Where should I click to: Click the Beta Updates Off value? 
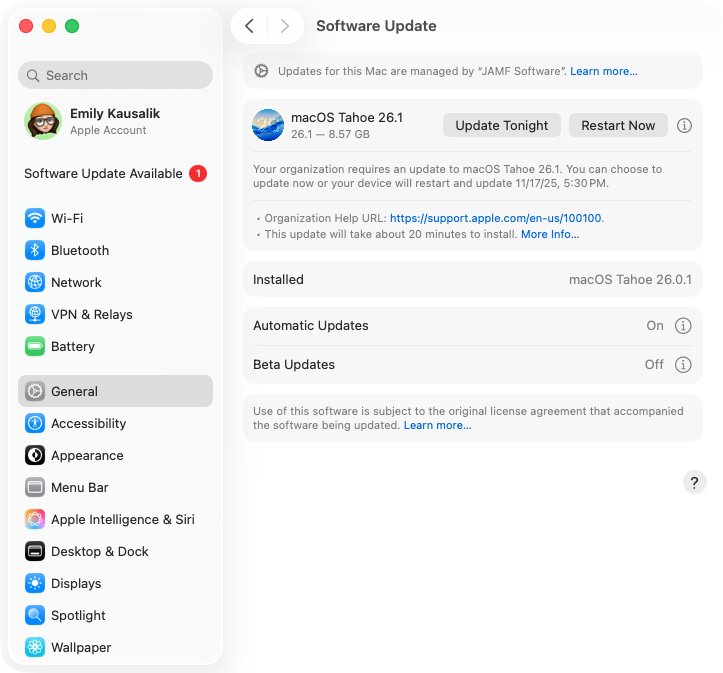(654, 365)
